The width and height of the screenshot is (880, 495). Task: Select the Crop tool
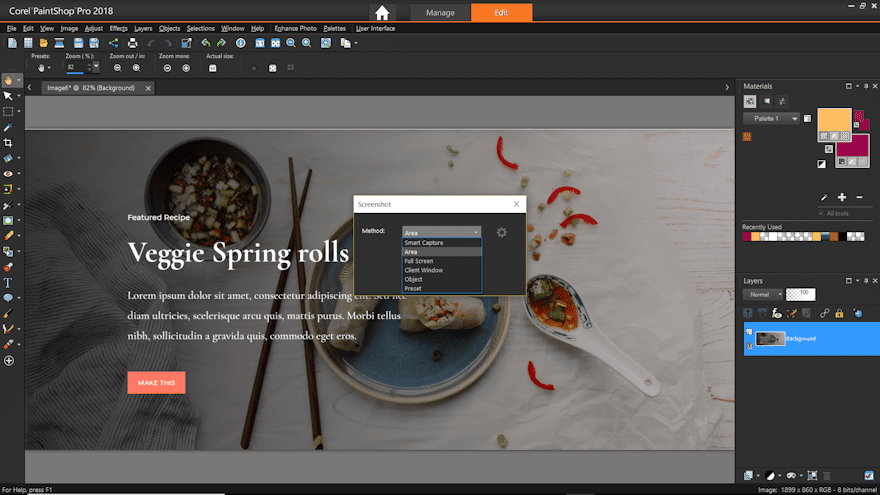pos(8,143)
